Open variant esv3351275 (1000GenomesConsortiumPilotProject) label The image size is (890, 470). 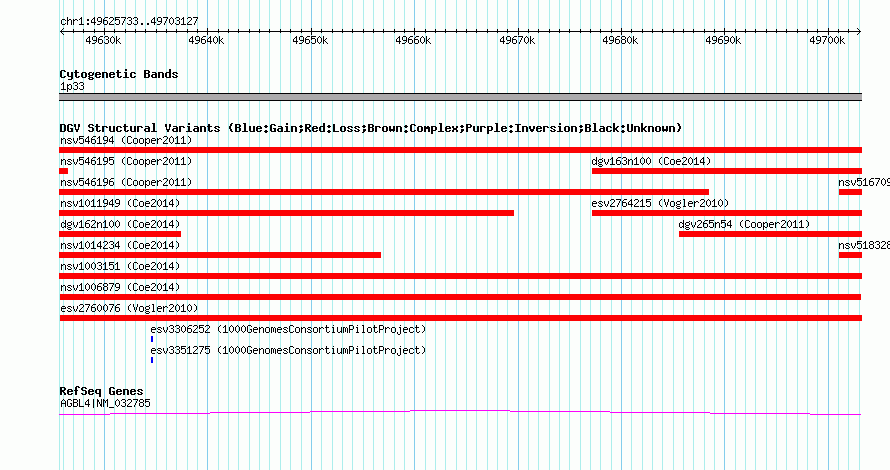point(288,350)
